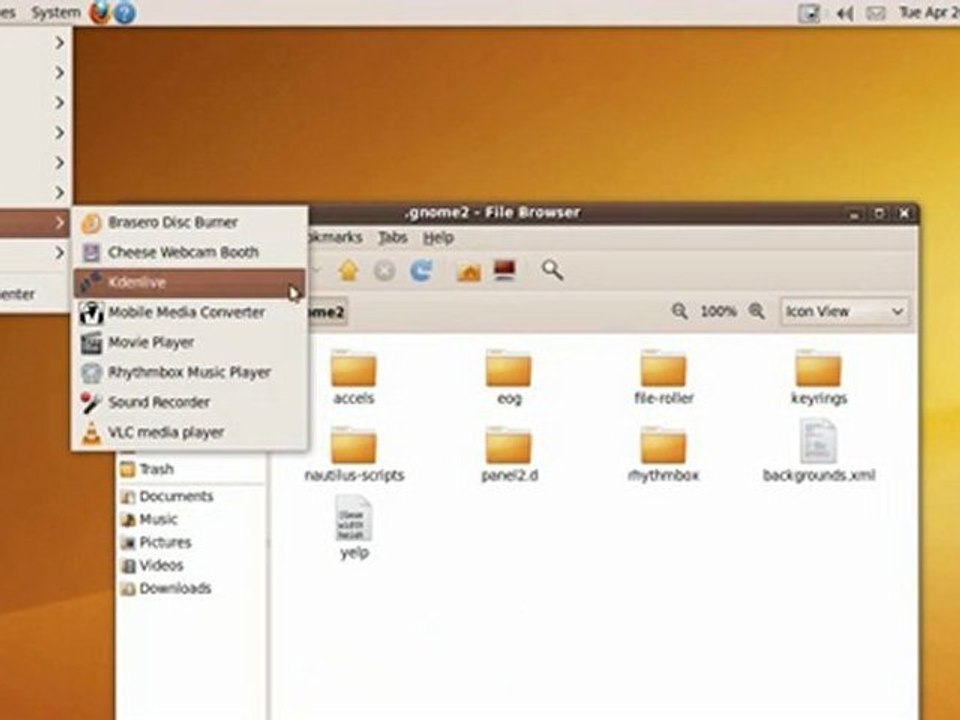960x720 pixels.
Task: Select the yelp file
Action: pos(354,528)
